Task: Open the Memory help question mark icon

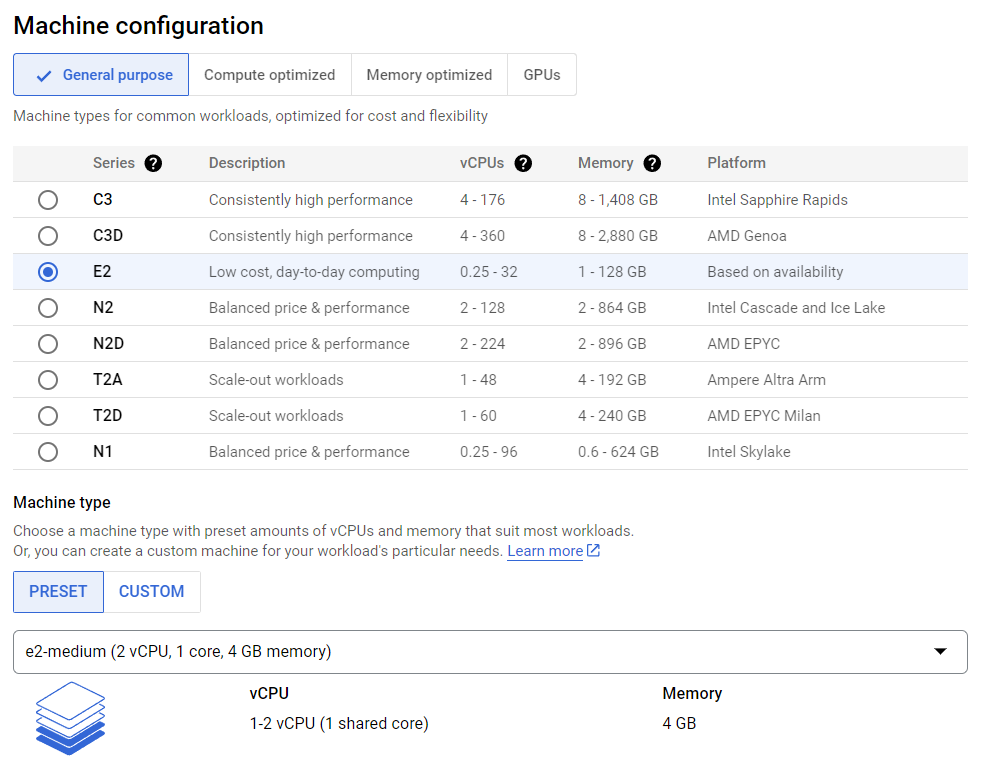Action: (652, 164)
